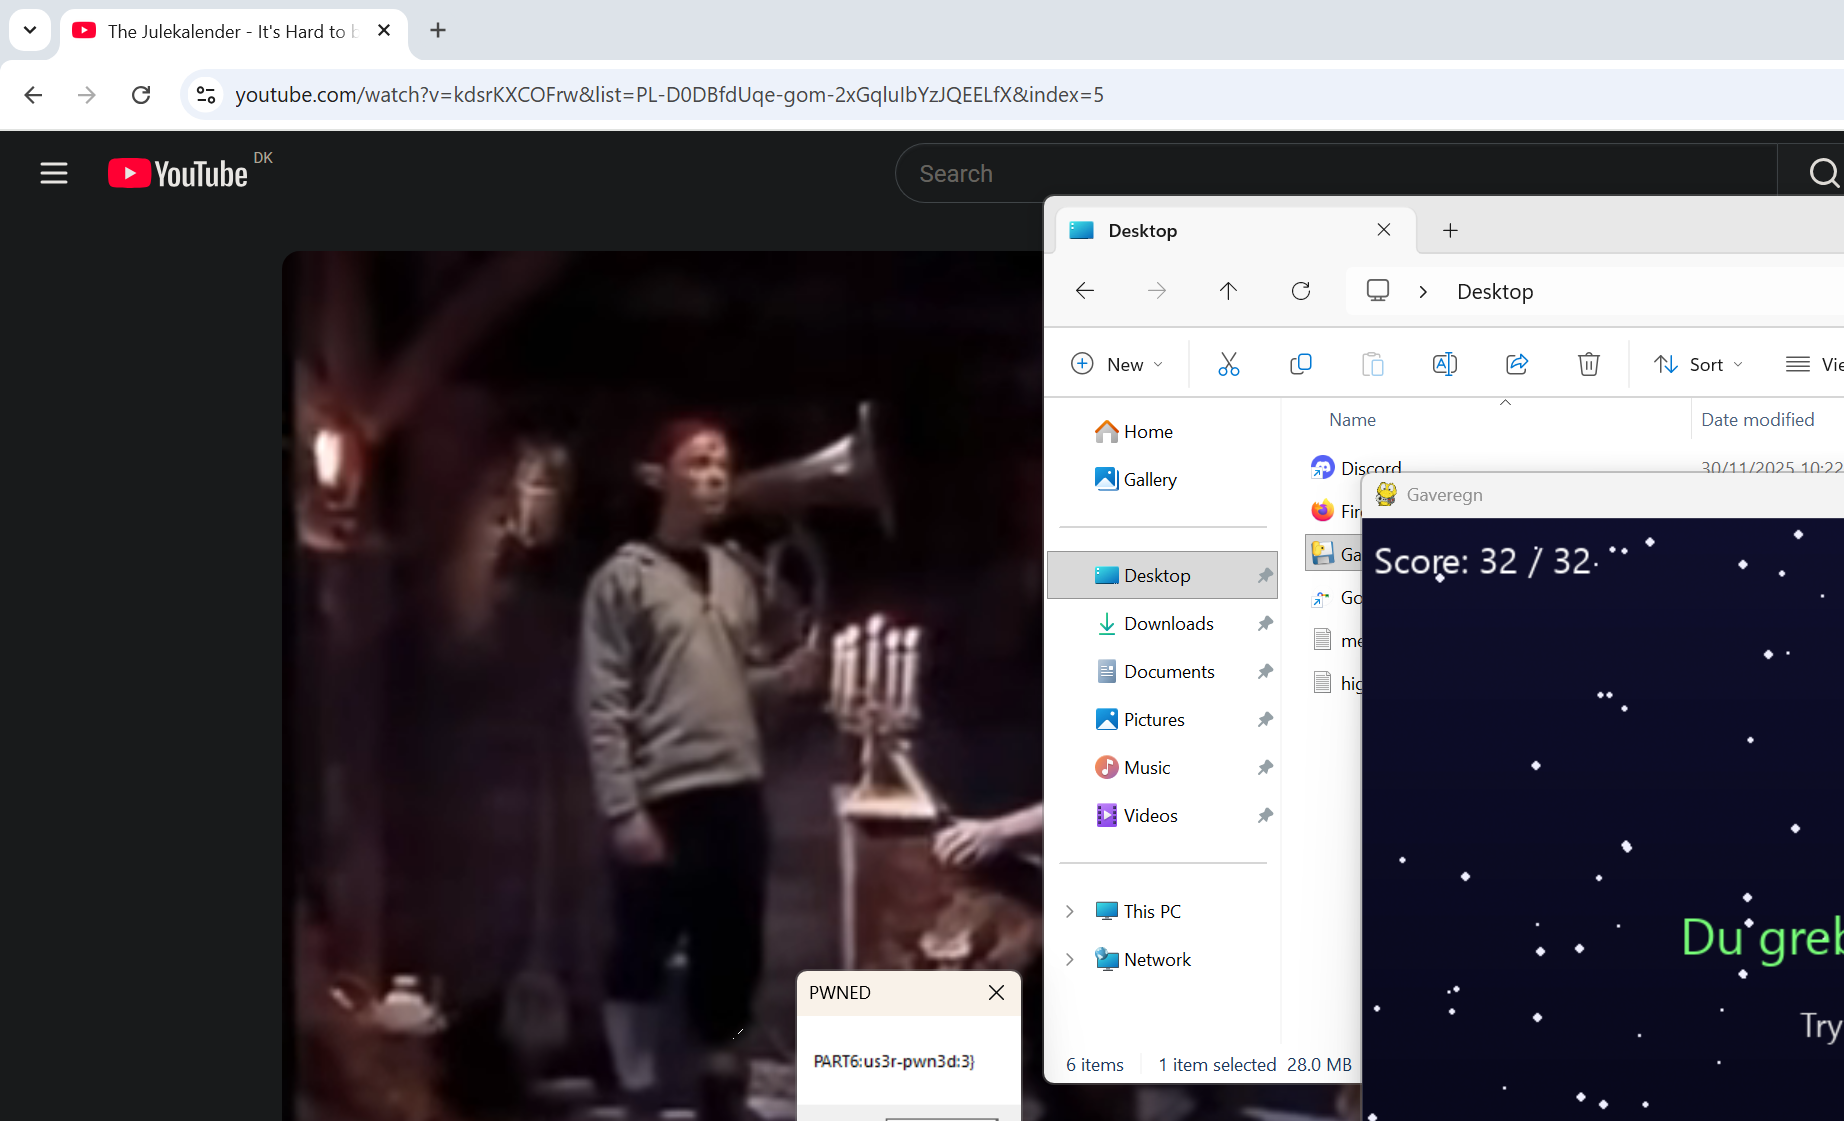Switch to the Desktop tab in Explorer
1844x1121 pixels.
tap(1142, 230)
